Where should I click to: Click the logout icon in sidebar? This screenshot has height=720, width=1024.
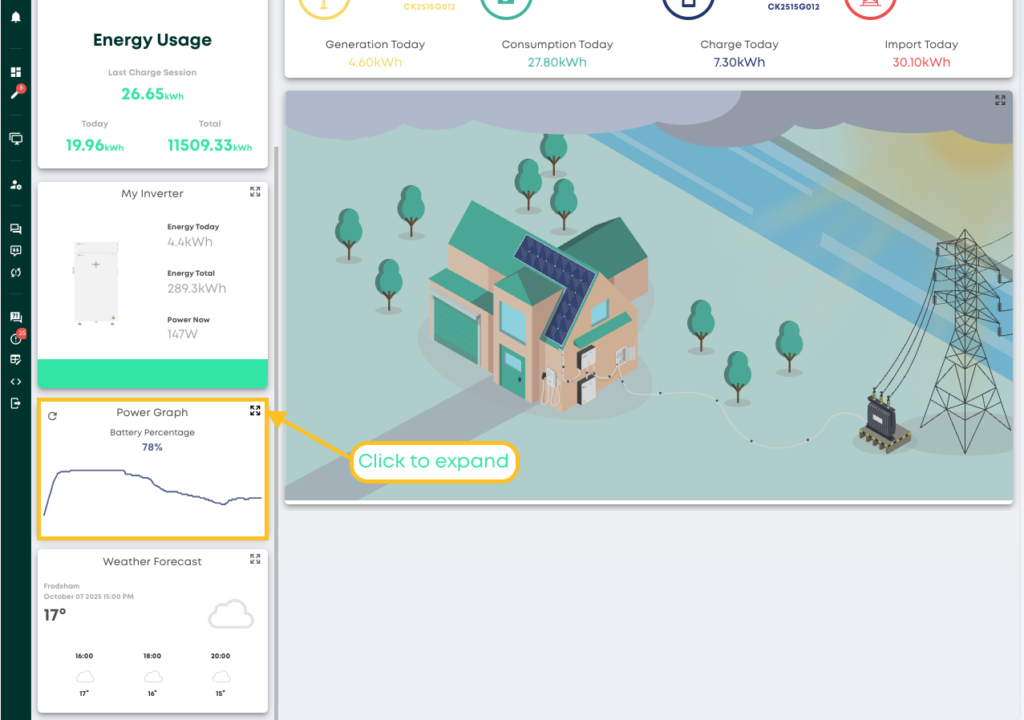[x=15, y=403]
